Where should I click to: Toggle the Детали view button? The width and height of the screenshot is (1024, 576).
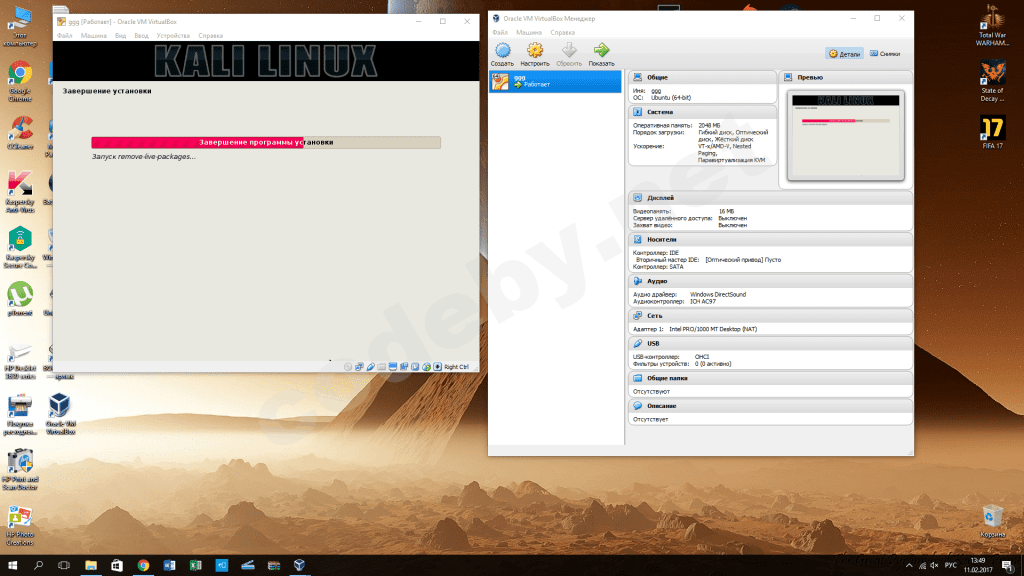click(x=845, y=54)
